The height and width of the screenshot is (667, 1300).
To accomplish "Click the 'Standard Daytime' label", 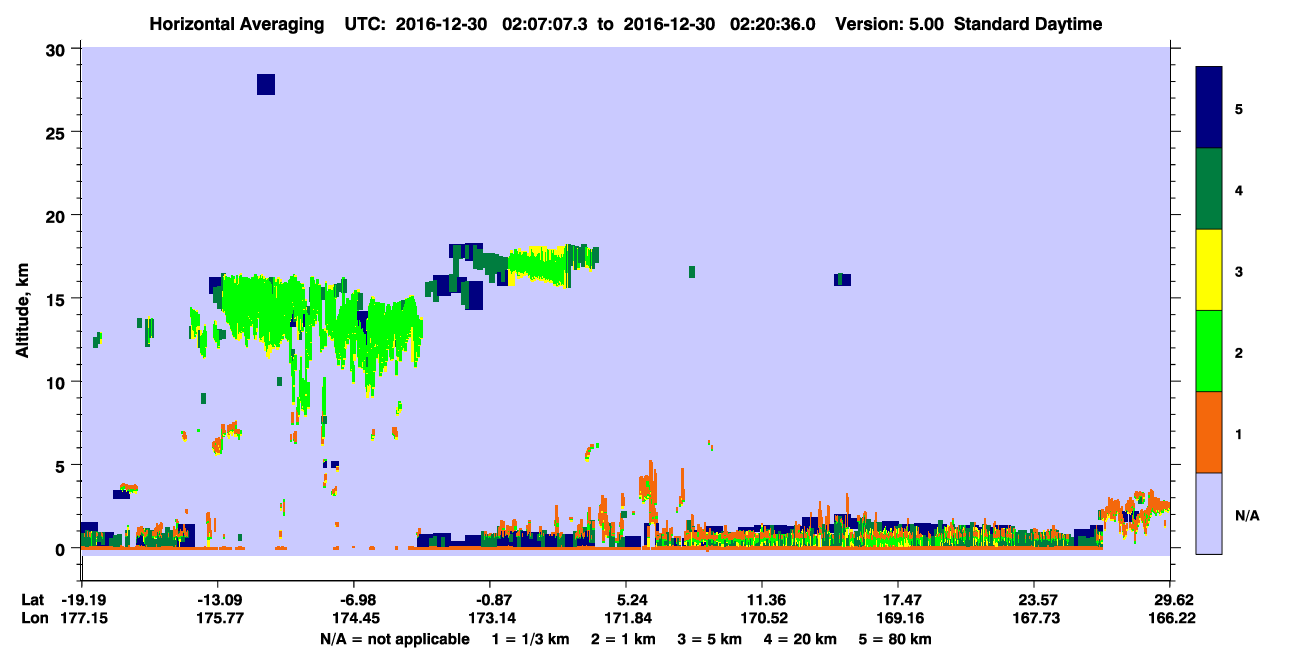I will tap(1028, 24).
